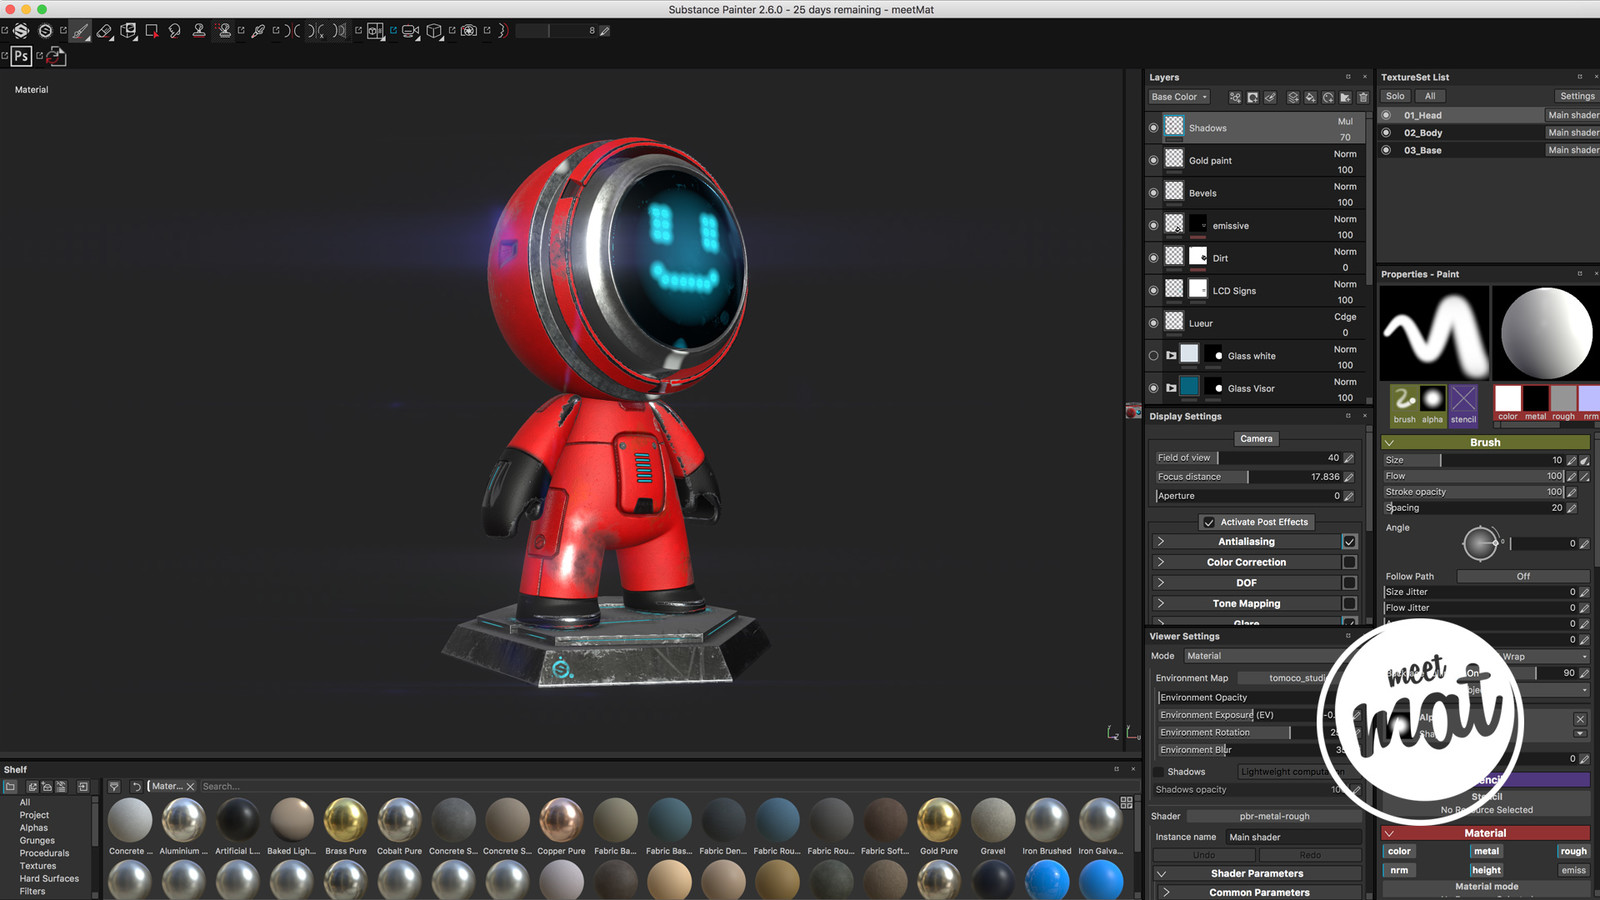Disable the Antialiasing checkbox
The height and width of the screenshot is (900, 1600).
[1349, 542]
